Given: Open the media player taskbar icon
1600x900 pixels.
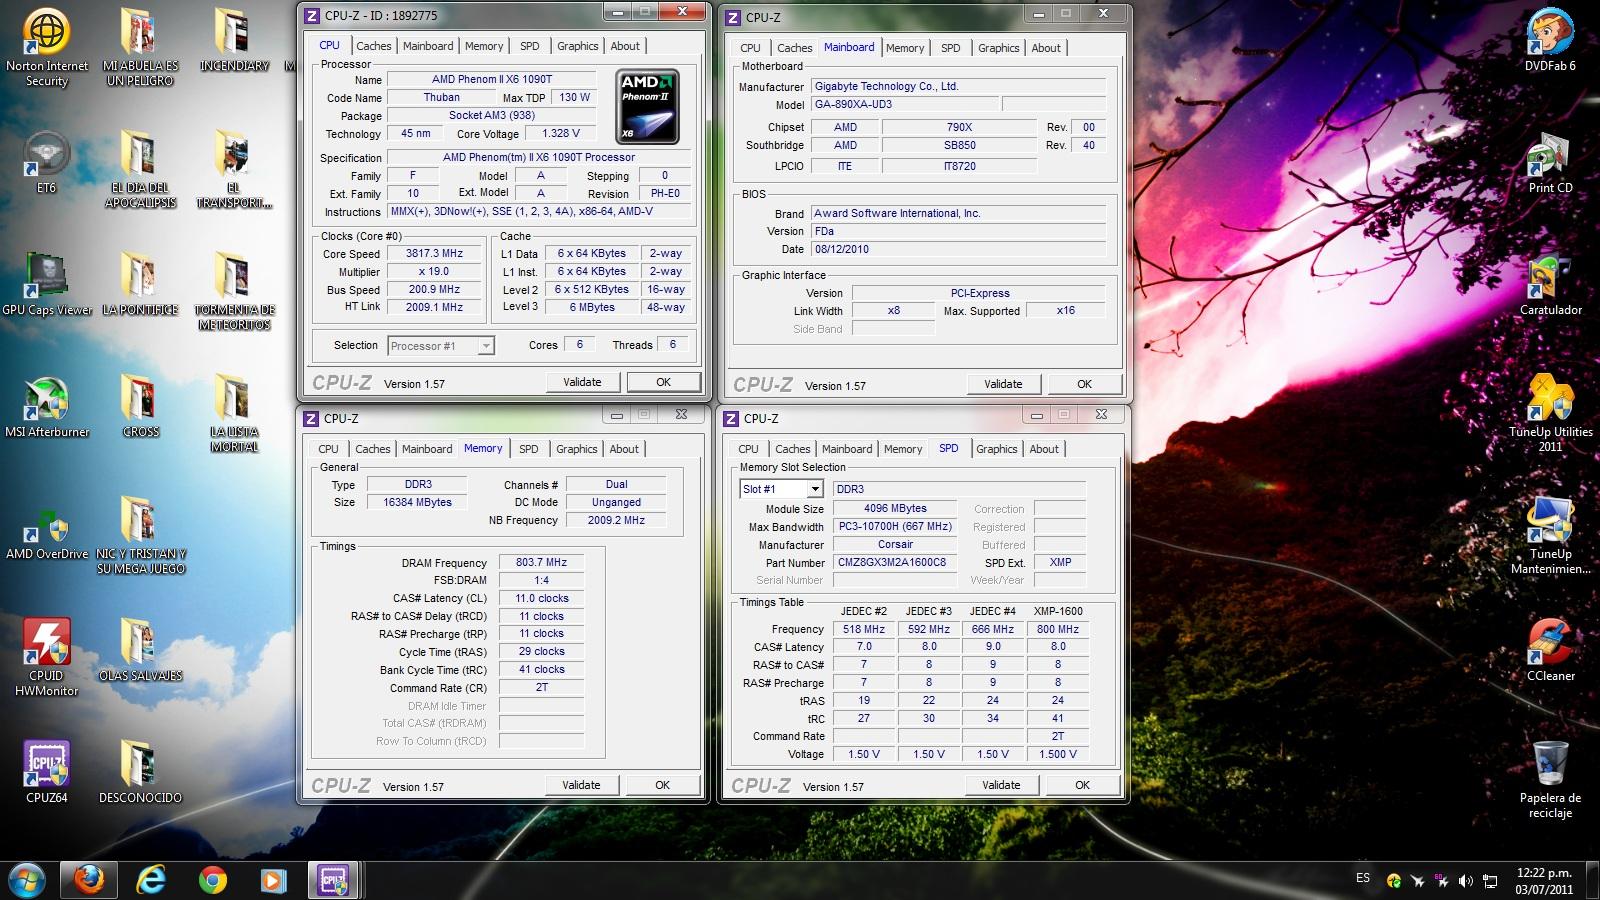Looking at the screenshot, I should (272, 880).
